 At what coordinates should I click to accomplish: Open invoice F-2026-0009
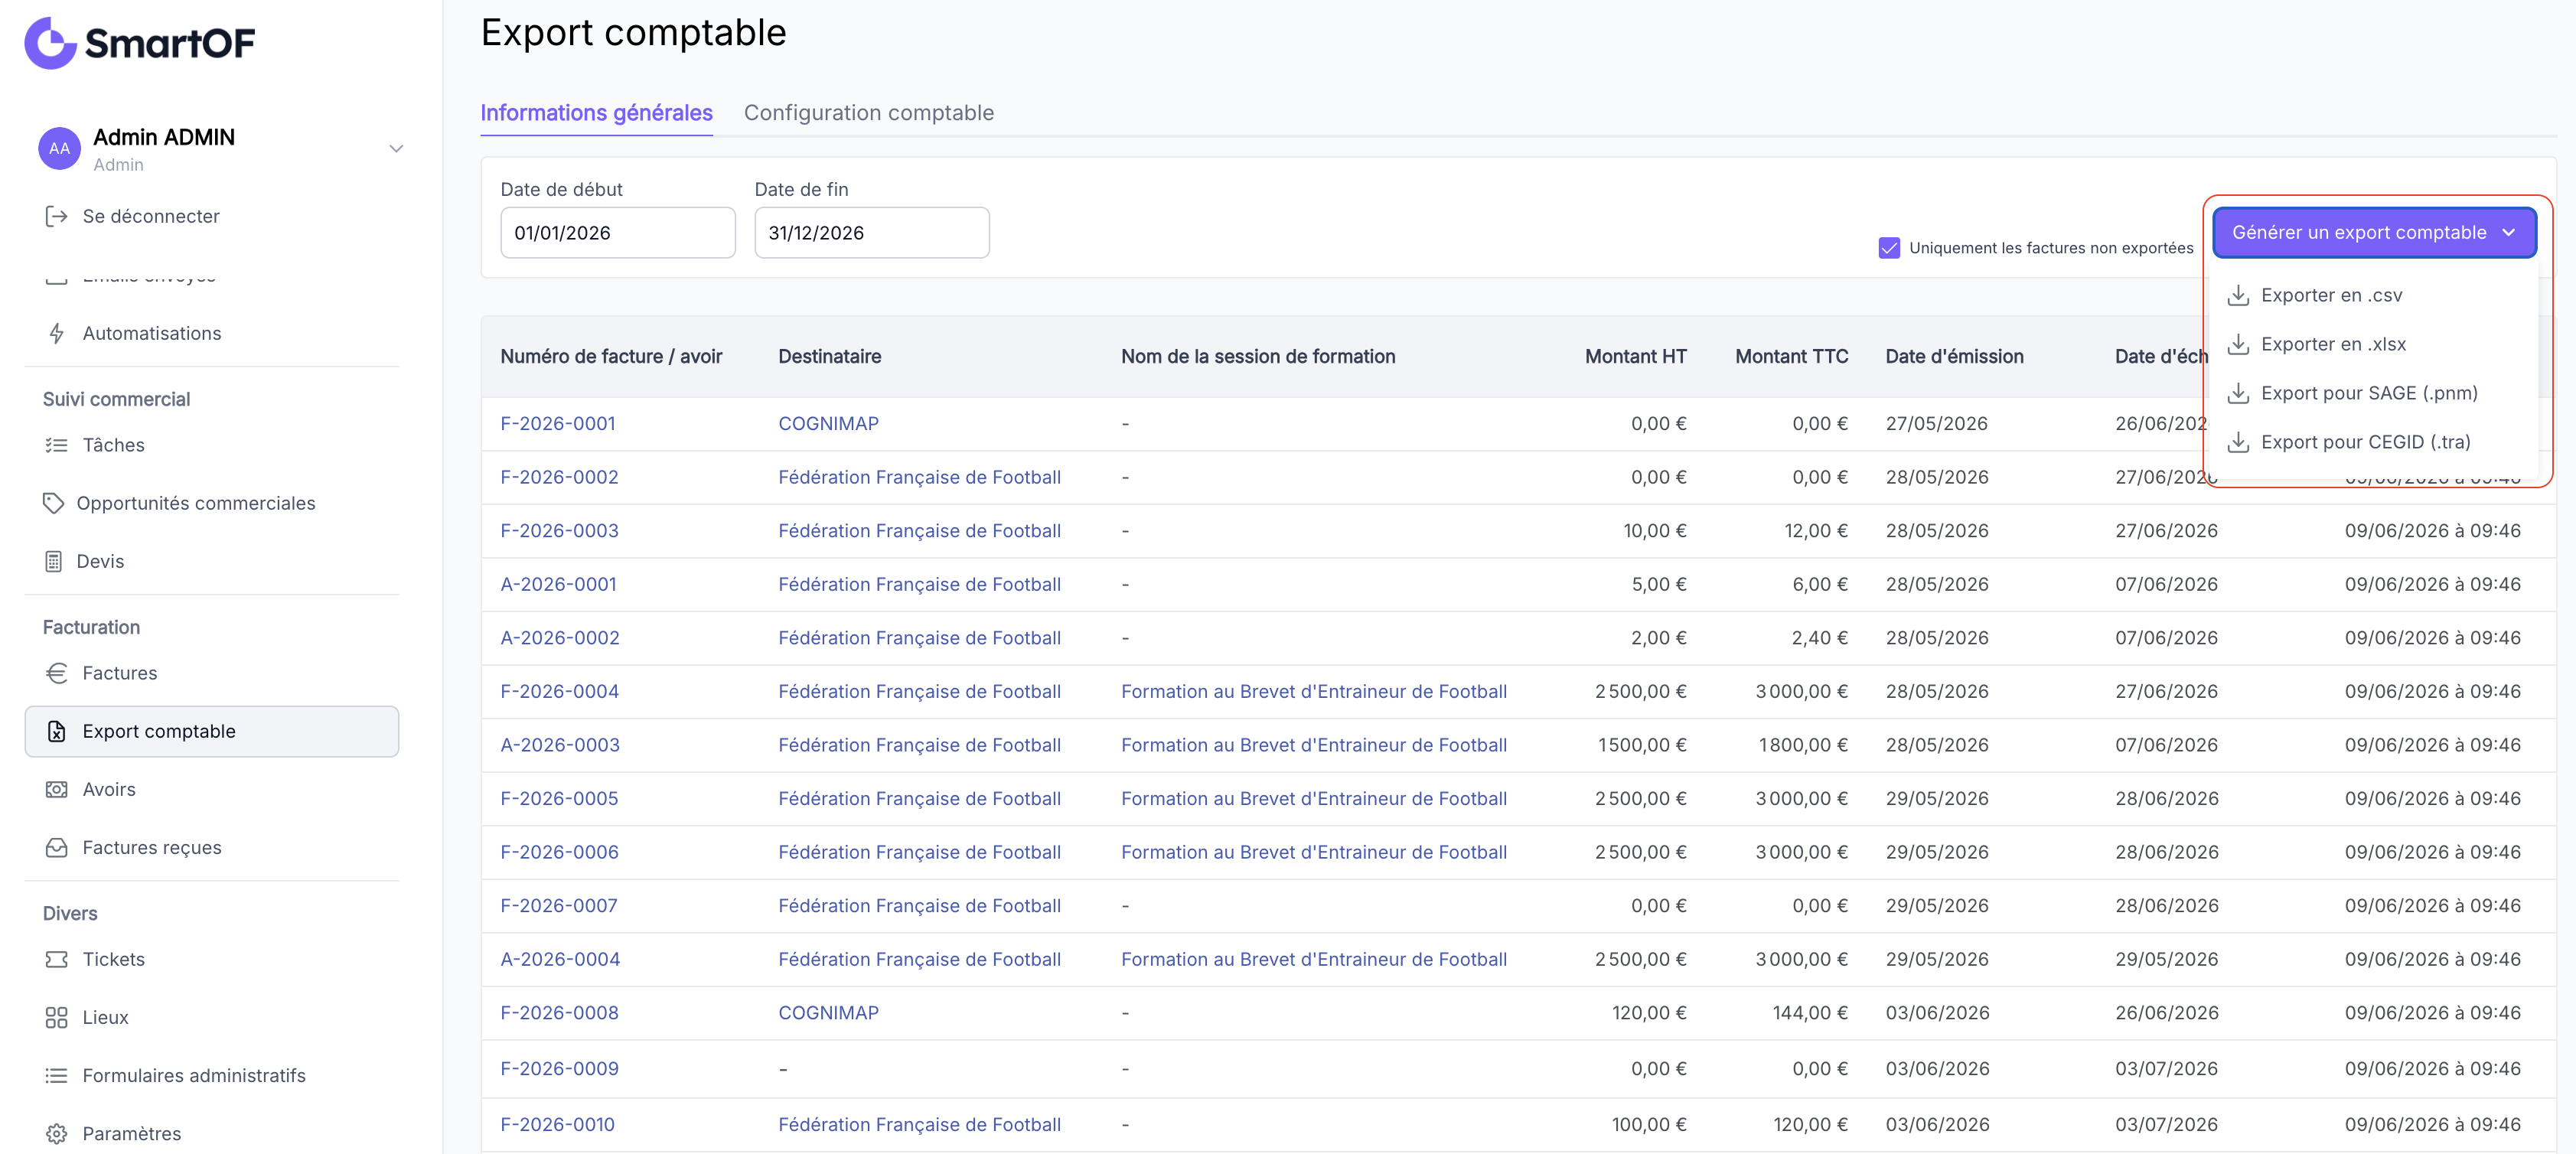pos(559,1068)
